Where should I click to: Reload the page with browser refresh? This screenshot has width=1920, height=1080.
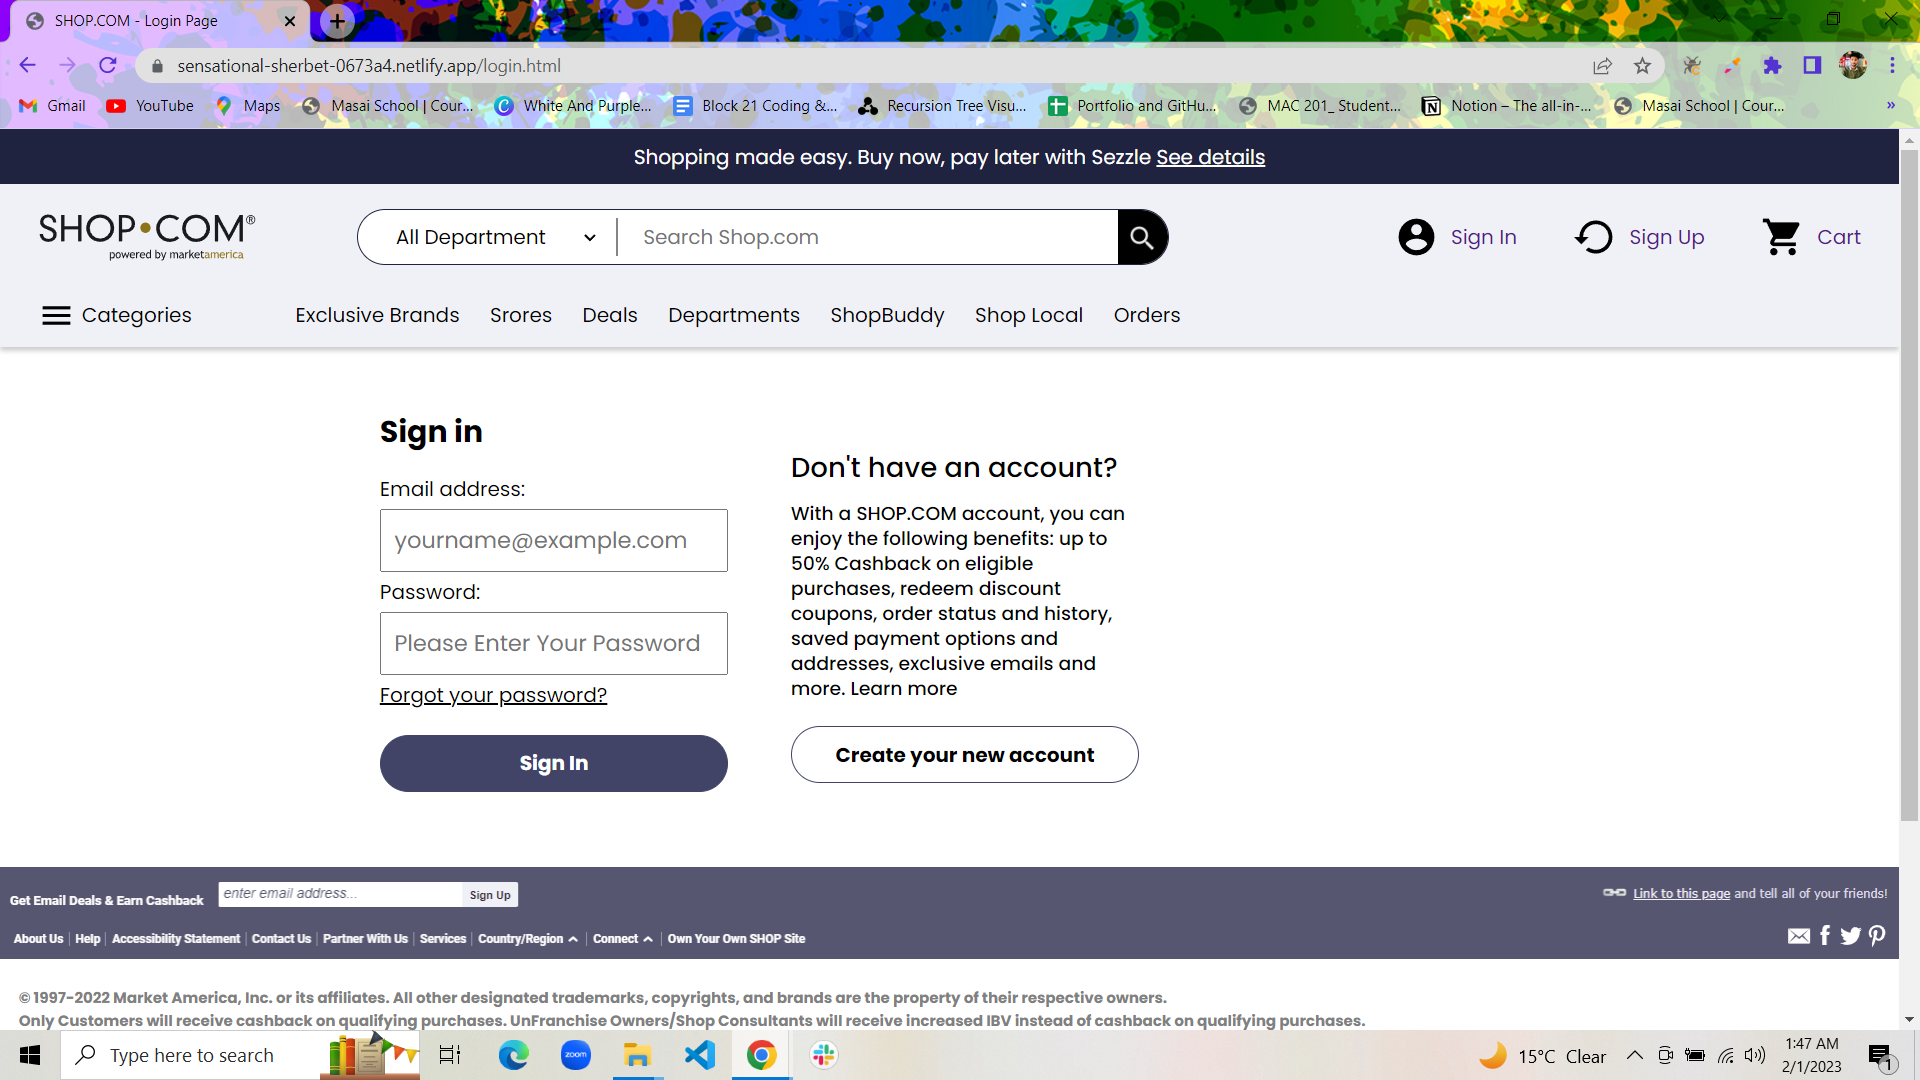pyautogui.click(x=108, y=66)
